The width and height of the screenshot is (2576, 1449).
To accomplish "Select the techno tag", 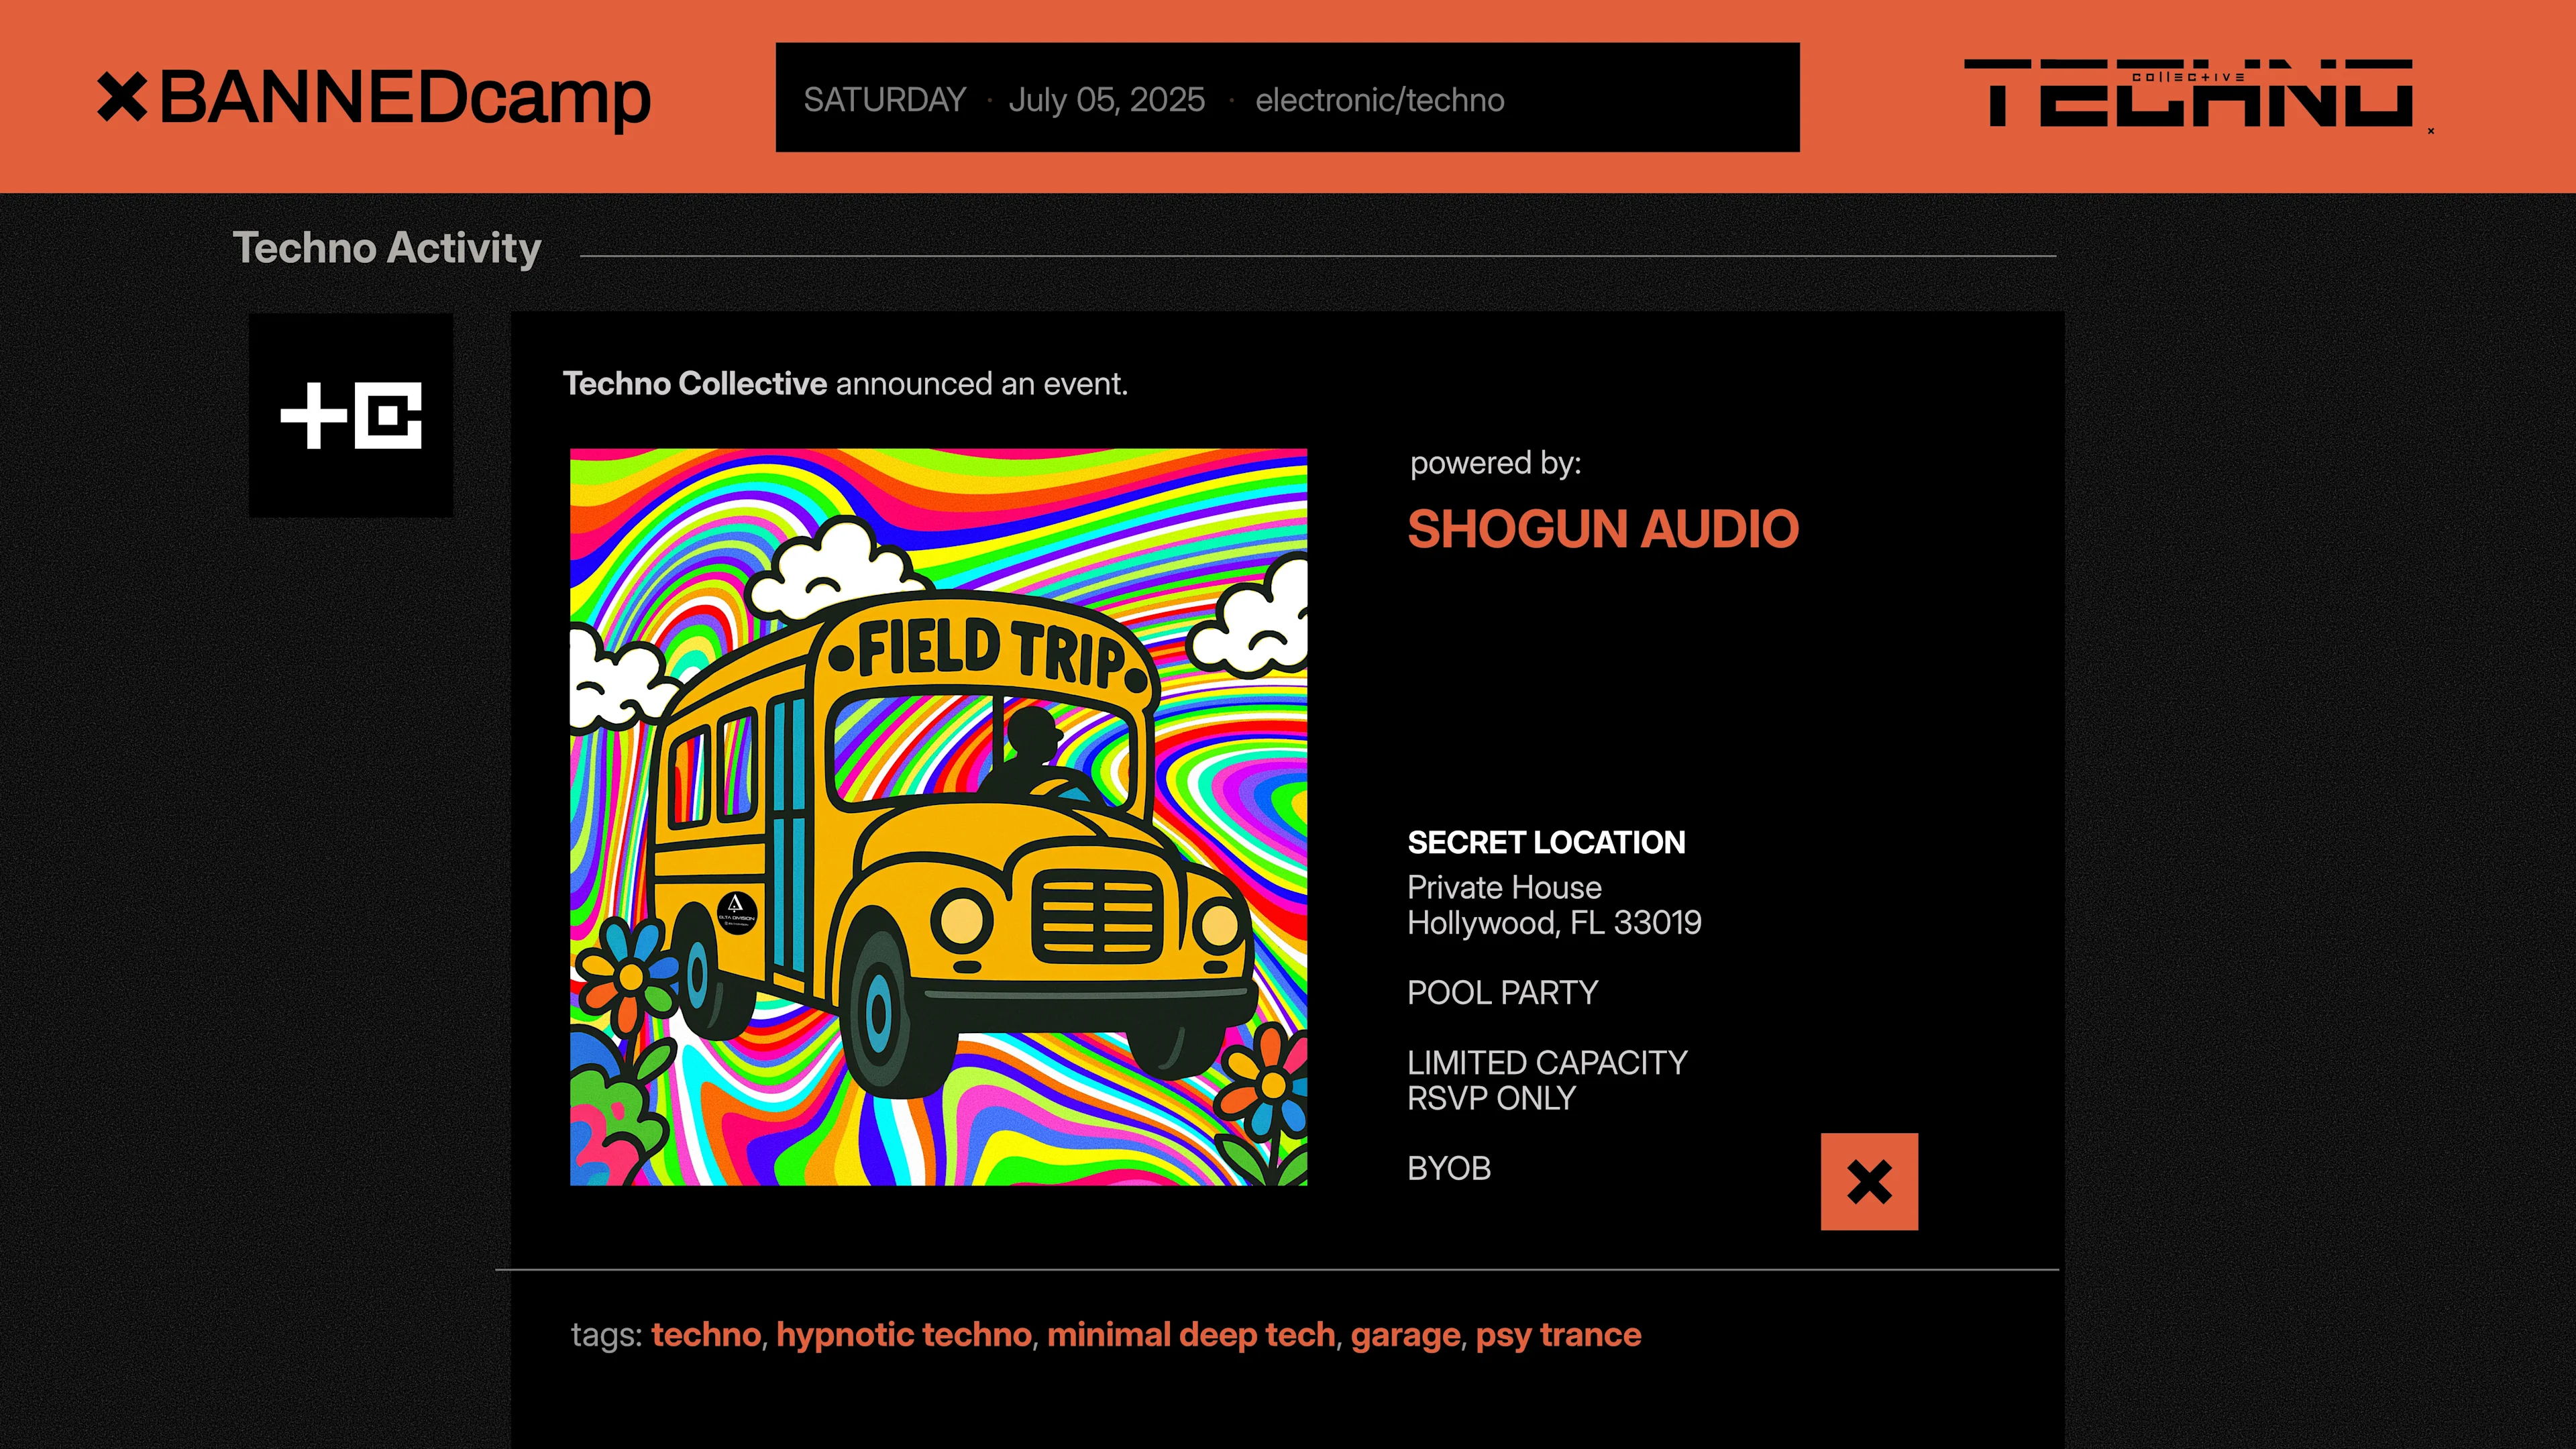I will coord(706,1335).
